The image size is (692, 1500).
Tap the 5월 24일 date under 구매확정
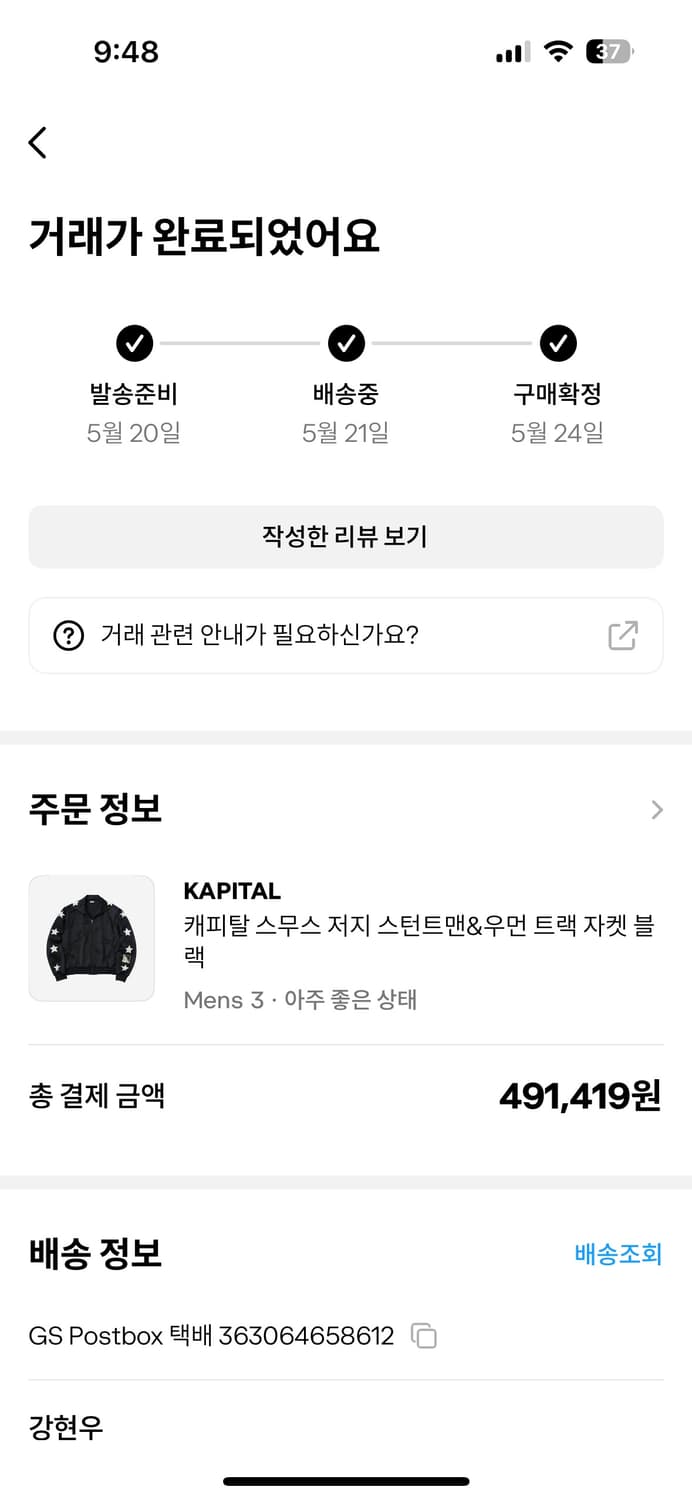558,432
